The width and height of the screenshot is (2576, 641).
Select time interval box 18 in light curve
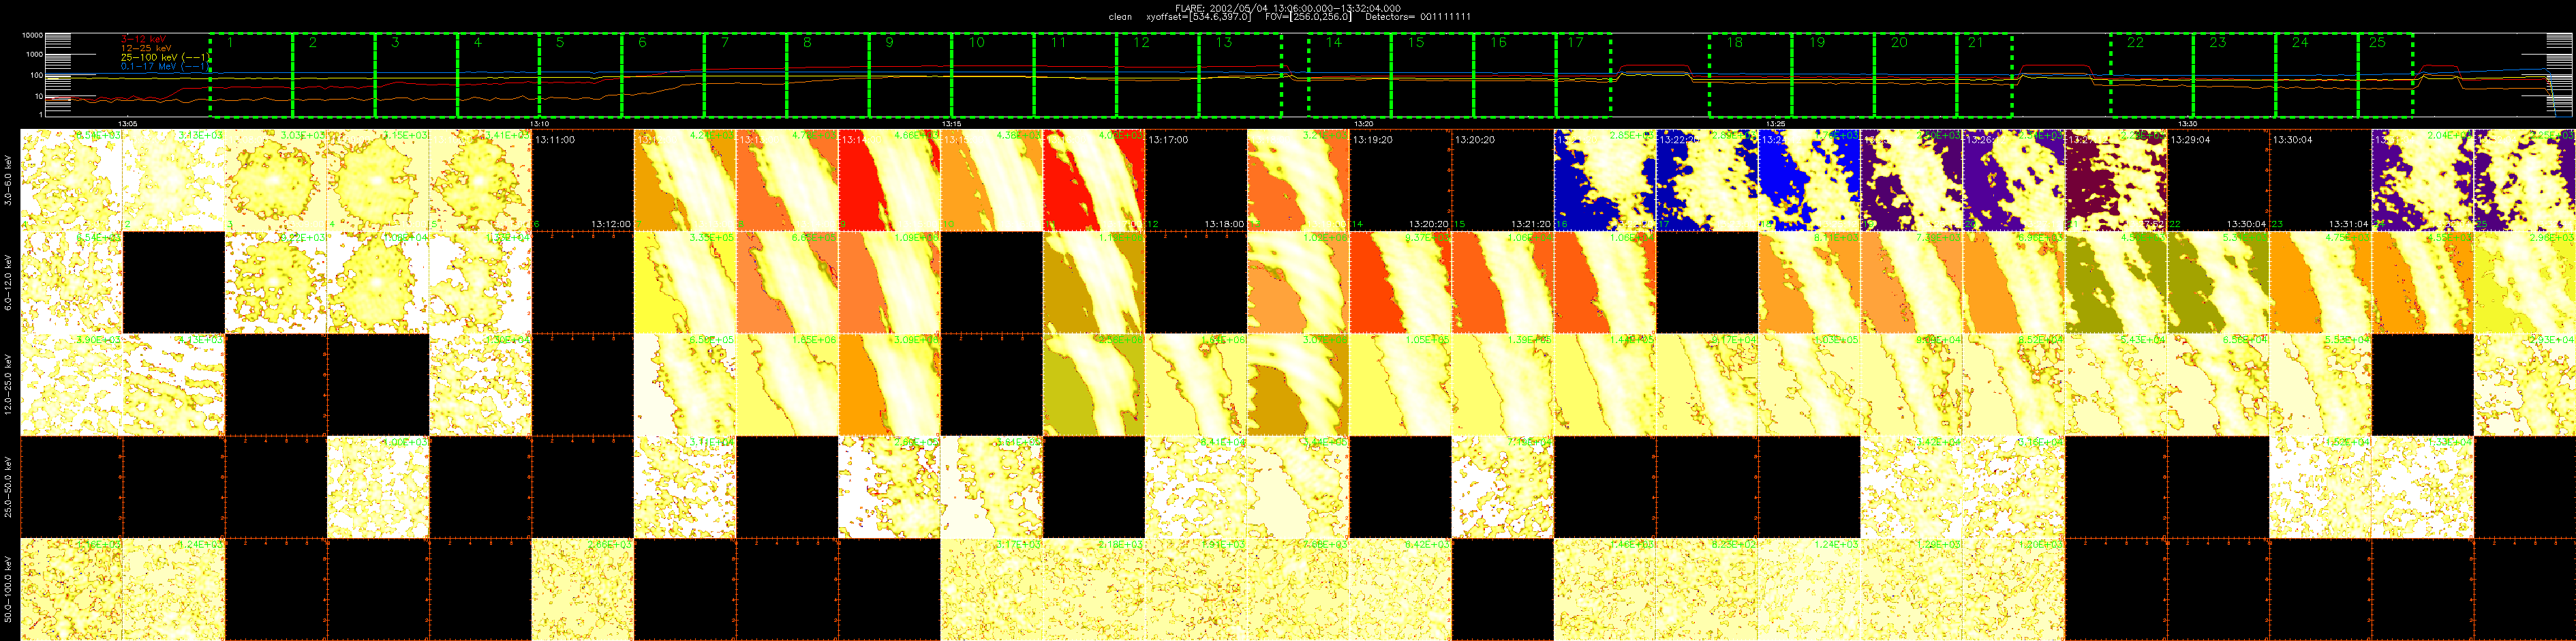pyautogui.click(x=1750, y=75)
